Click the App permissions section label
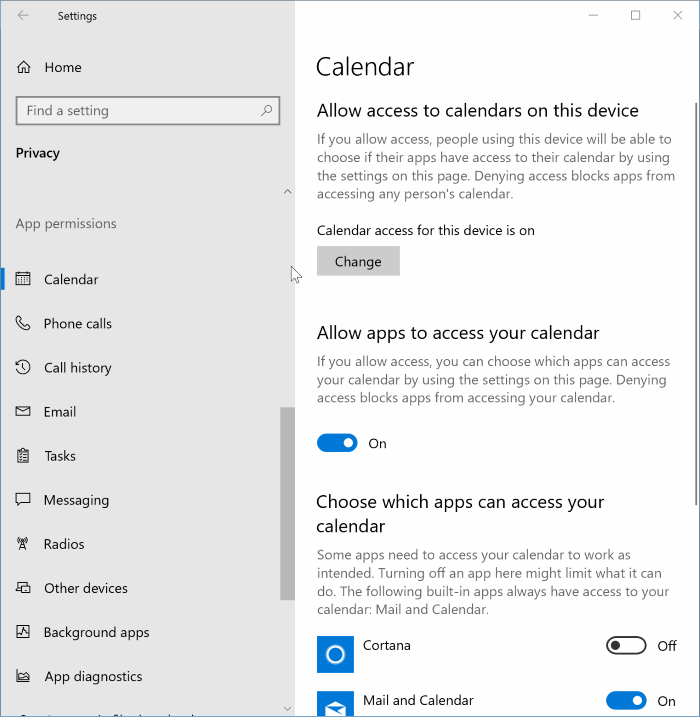The width and height of the screenshot is (700, 717). pos(66,224)
